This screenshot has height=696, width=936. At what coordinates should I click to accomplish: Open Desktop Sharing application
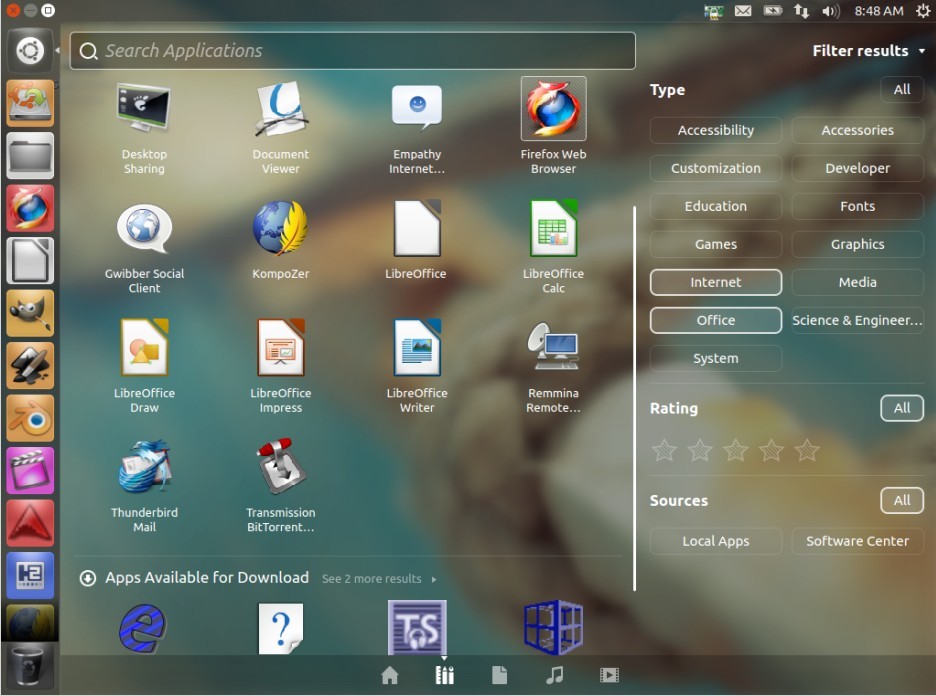[x=144, y=128]
